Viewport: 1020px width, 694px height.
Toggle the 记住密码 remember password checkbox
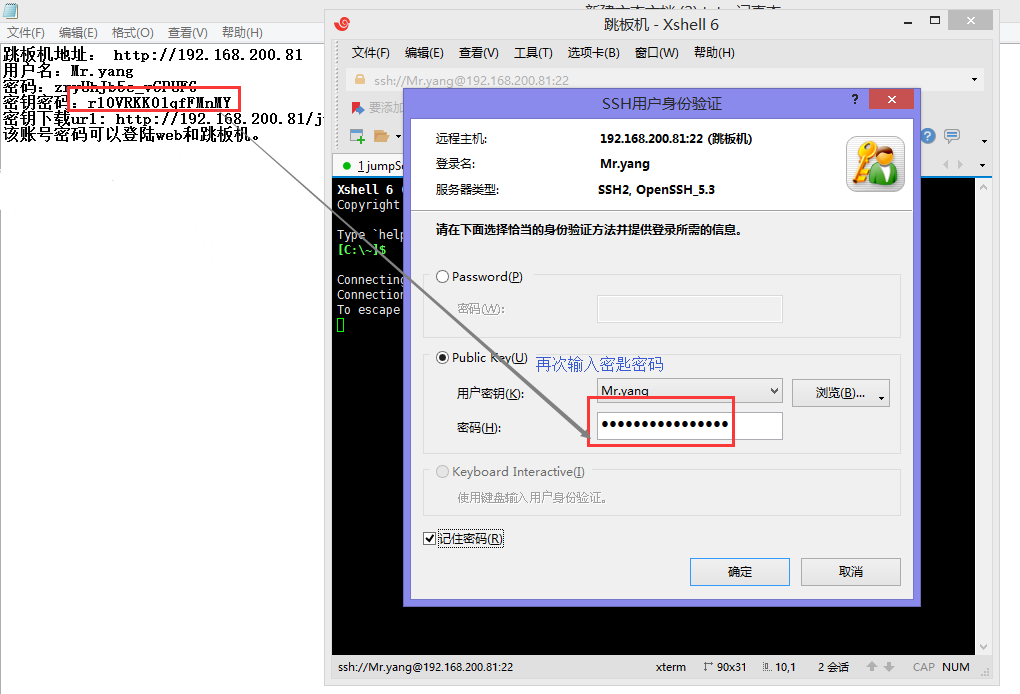pyautogui.click(x=429, y=539)
